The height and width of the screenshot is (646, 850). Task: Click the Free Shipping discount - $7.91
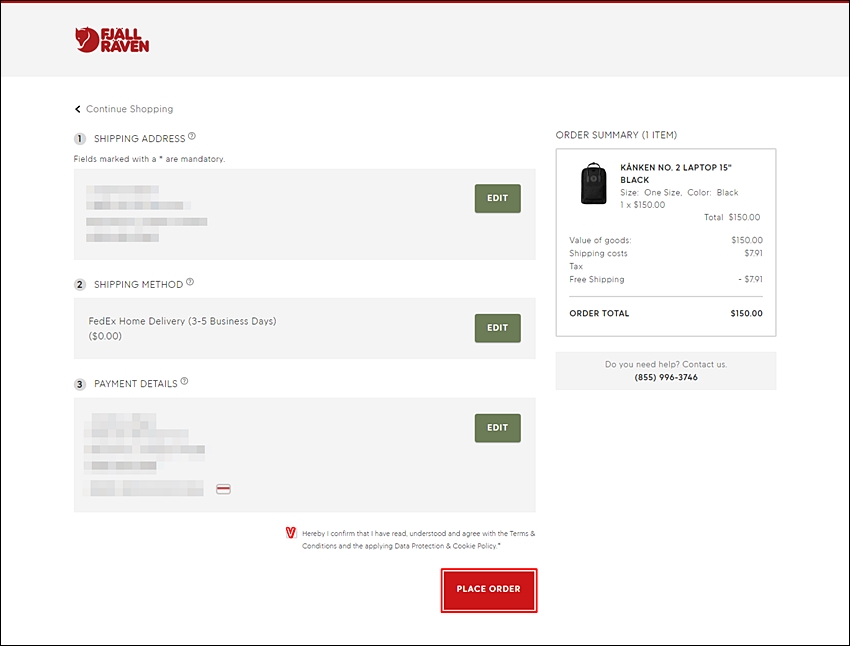click(x=750, y=279)
